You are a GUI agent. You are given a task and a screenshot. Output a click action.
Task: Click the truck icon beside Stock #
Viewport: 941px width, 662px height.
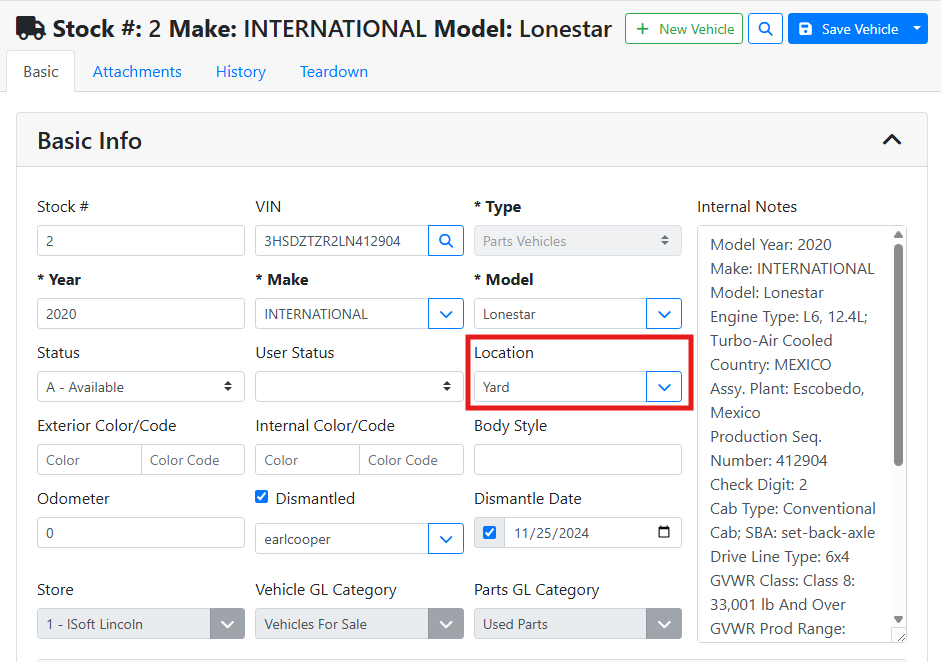click(x=31, y=29)
